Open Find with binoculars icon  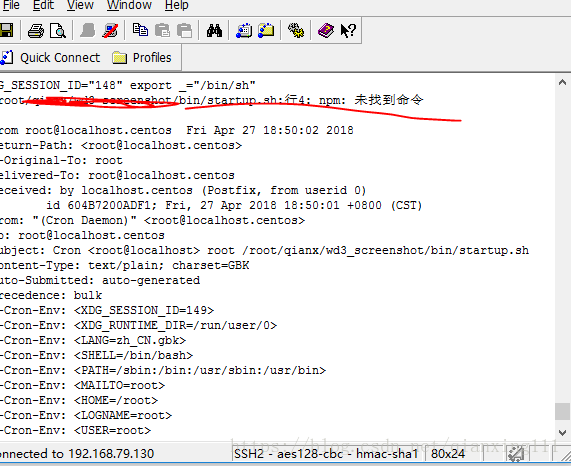214,31
